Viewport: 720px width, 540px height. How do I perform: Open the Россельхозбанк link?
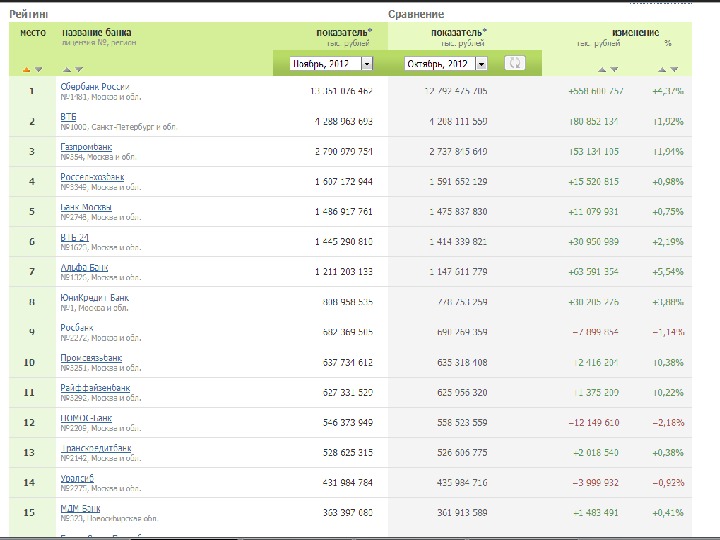click(92, 177)
